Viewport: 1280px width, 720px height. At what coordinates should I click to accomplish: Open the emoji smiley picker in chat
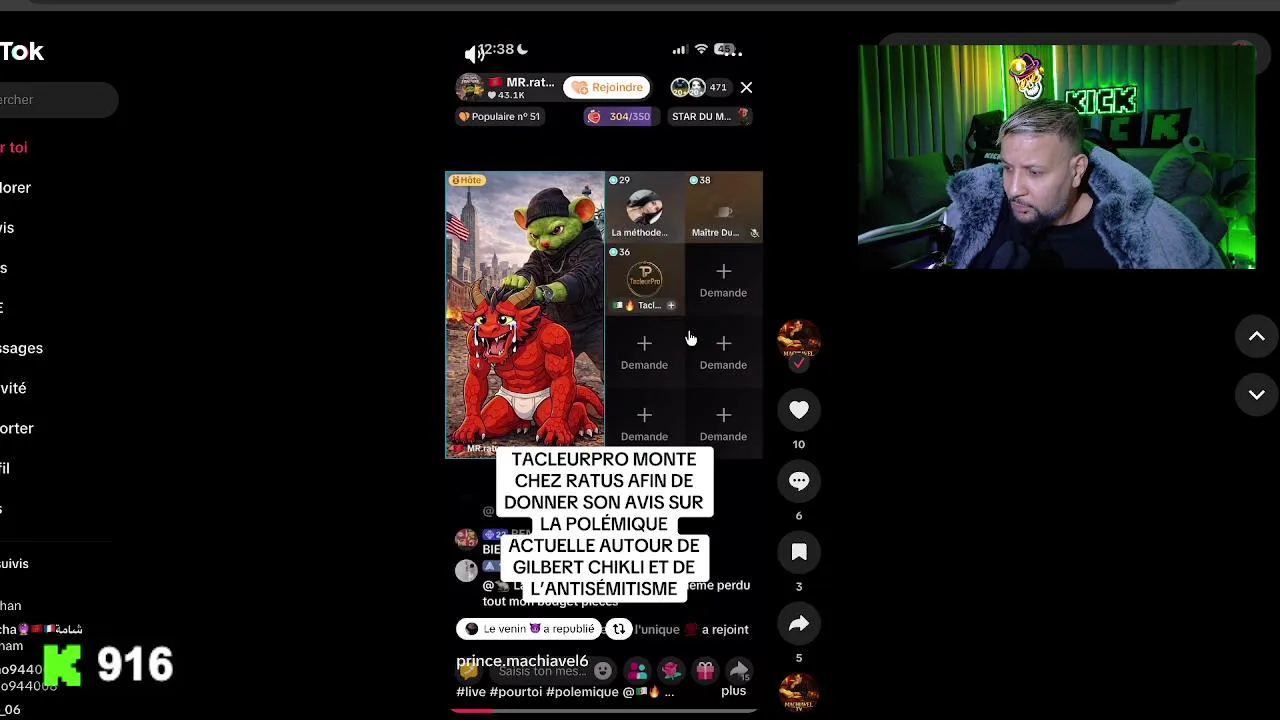click(603, 671)
